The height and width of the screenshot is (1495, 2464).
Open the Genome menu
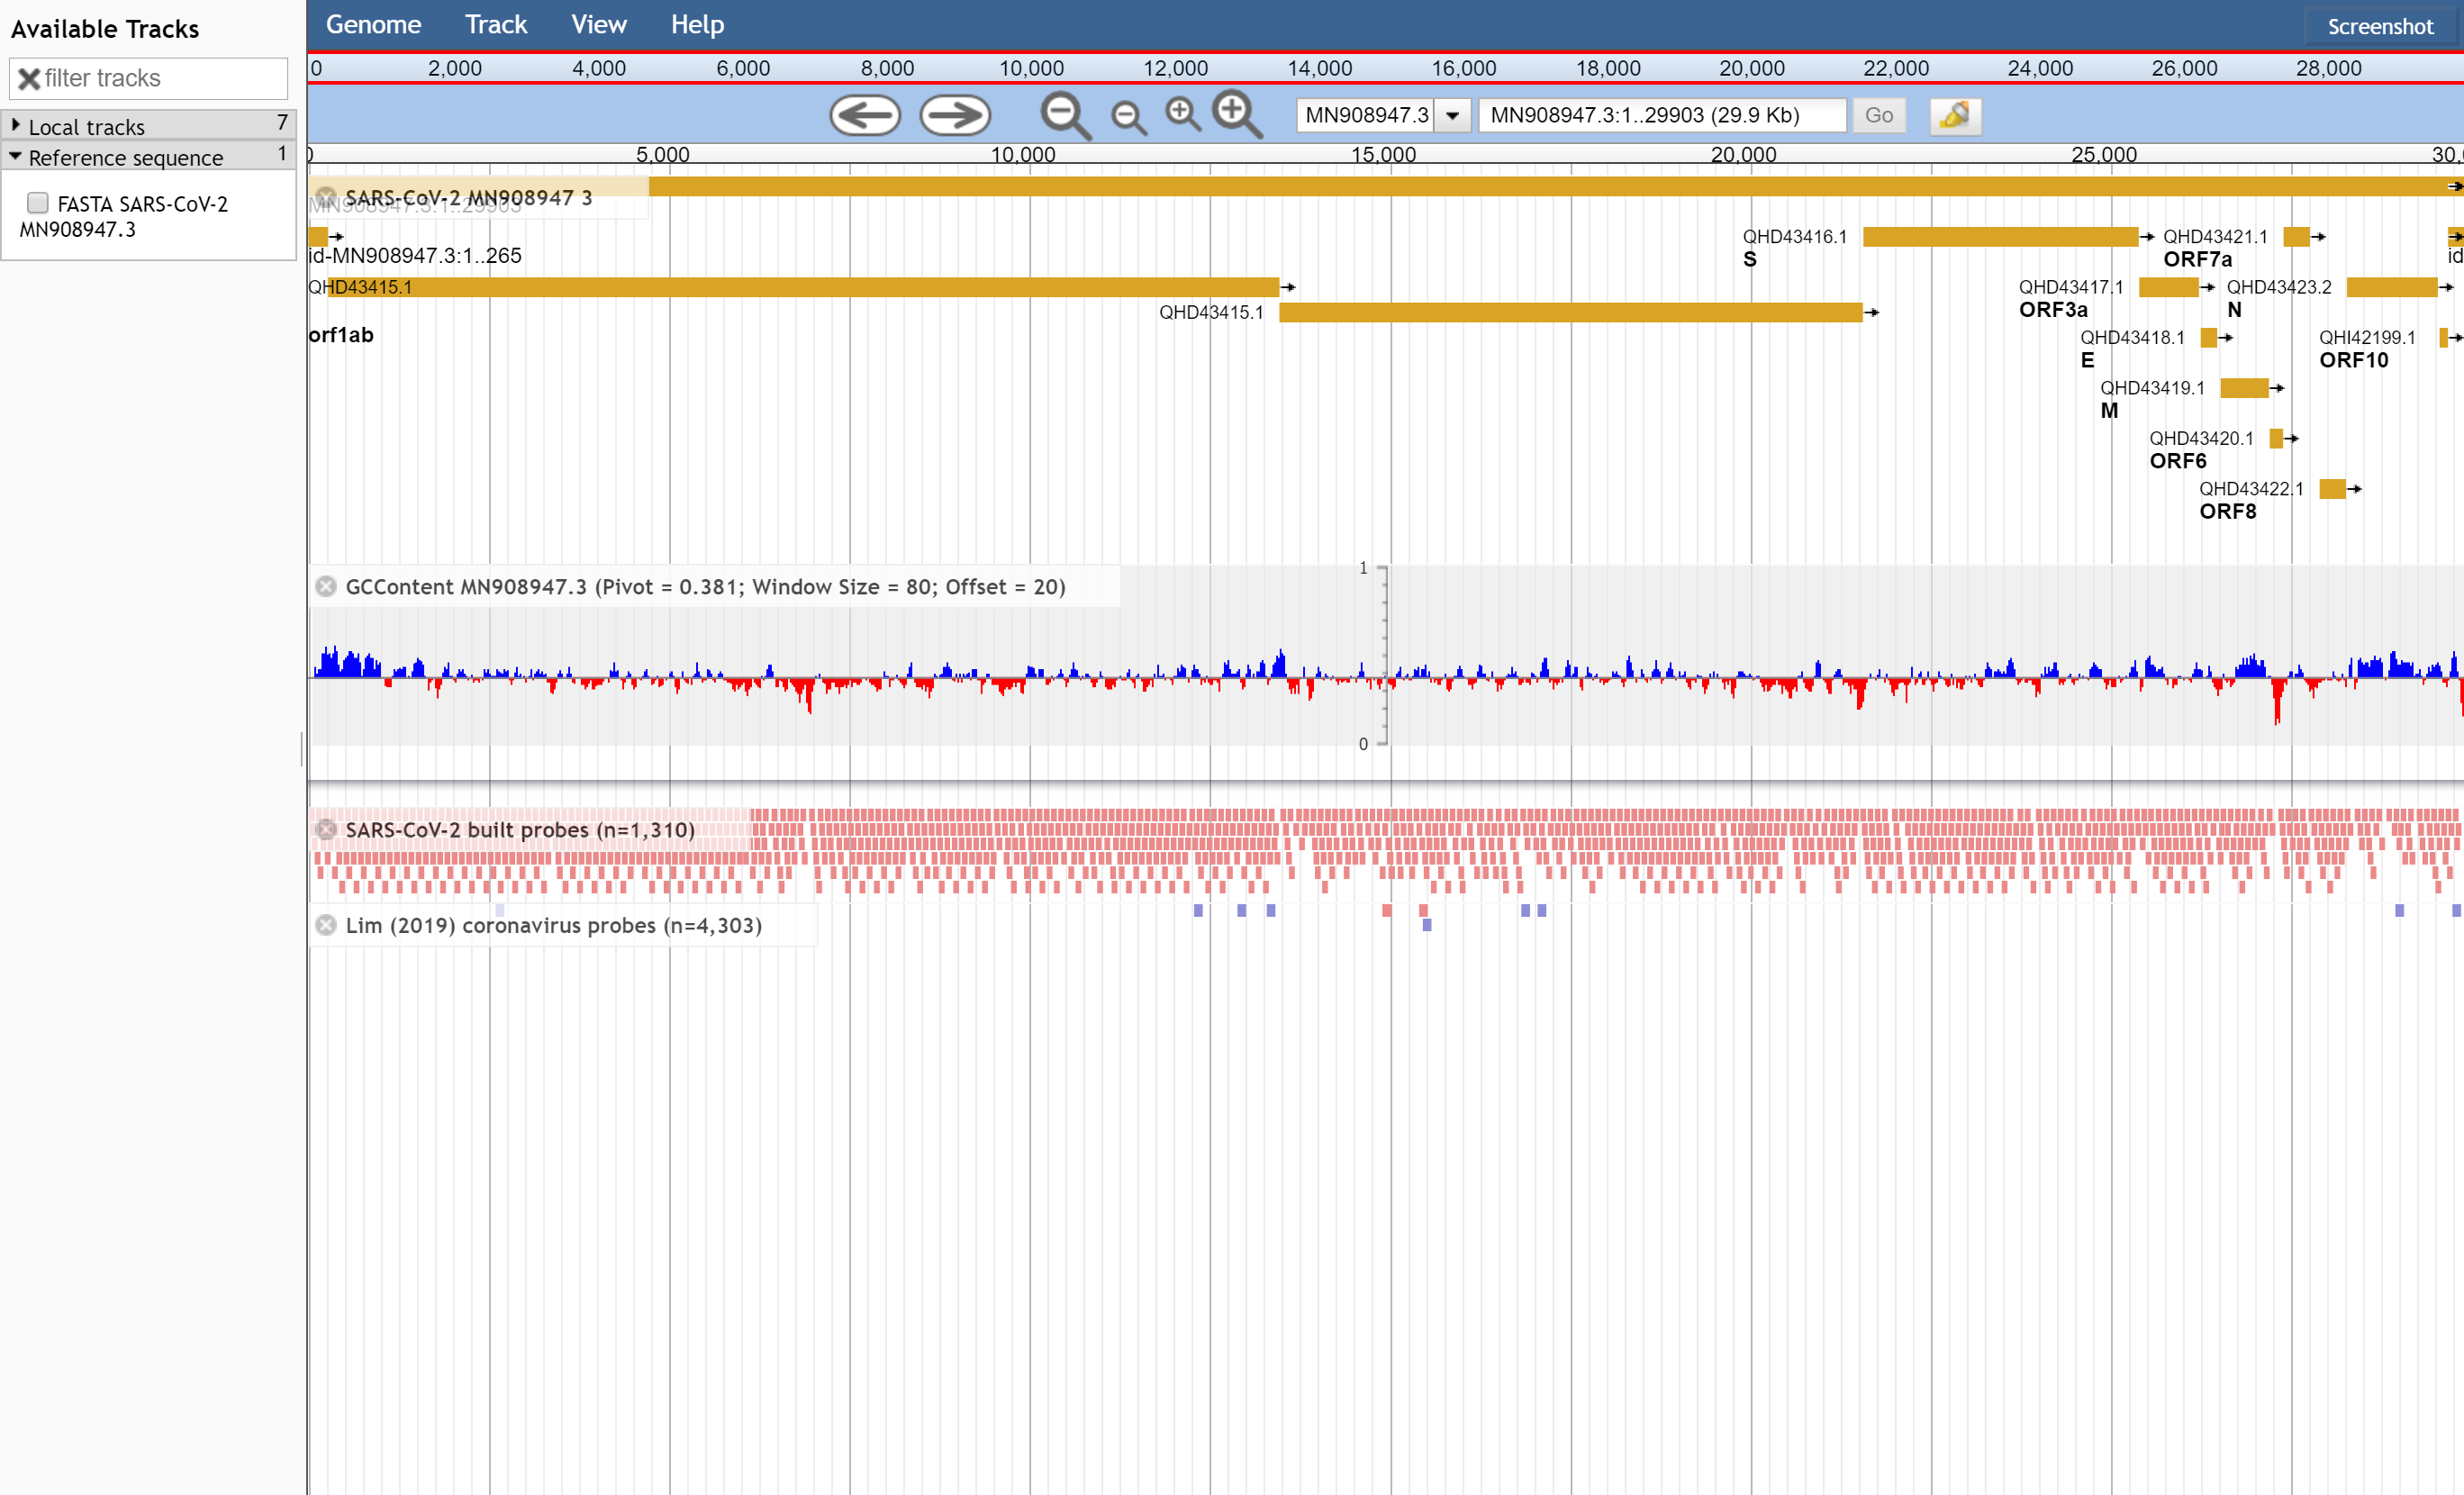376,23
